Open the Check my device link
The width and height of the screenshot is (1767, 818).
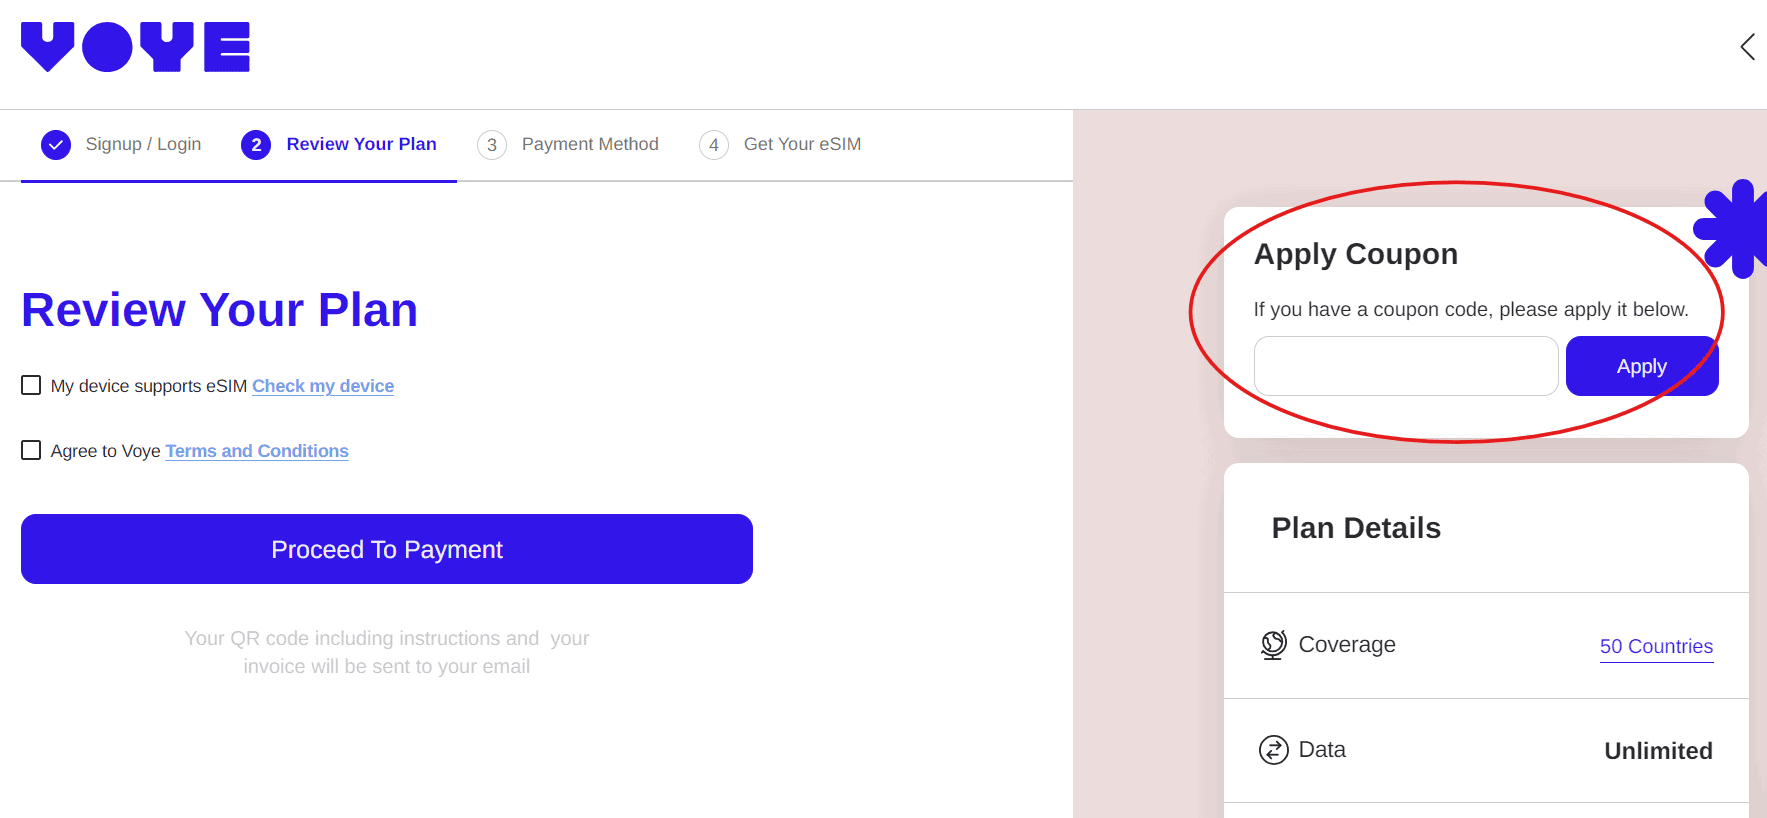322,386
